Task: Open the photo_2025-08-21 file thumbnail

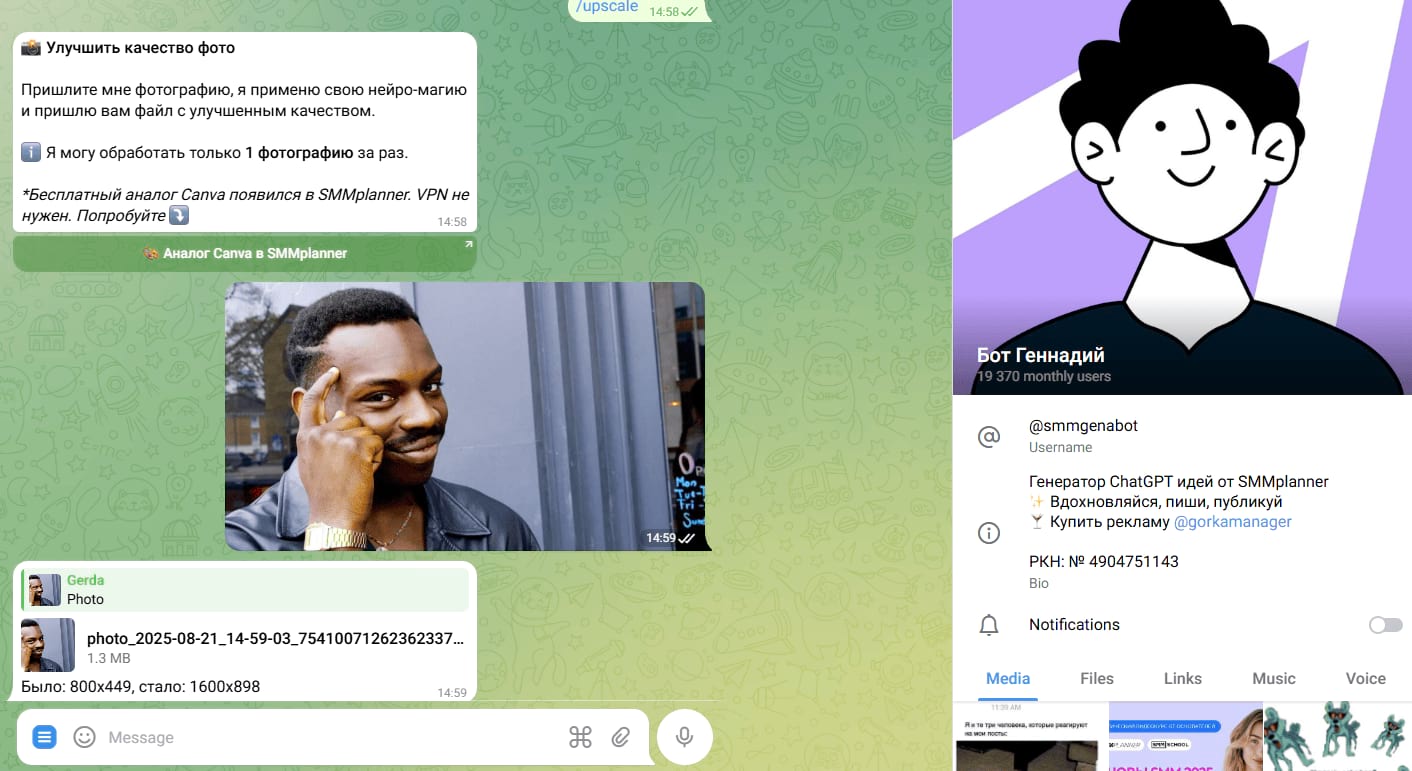Action: pyautogui.click(x=48, y=645)
